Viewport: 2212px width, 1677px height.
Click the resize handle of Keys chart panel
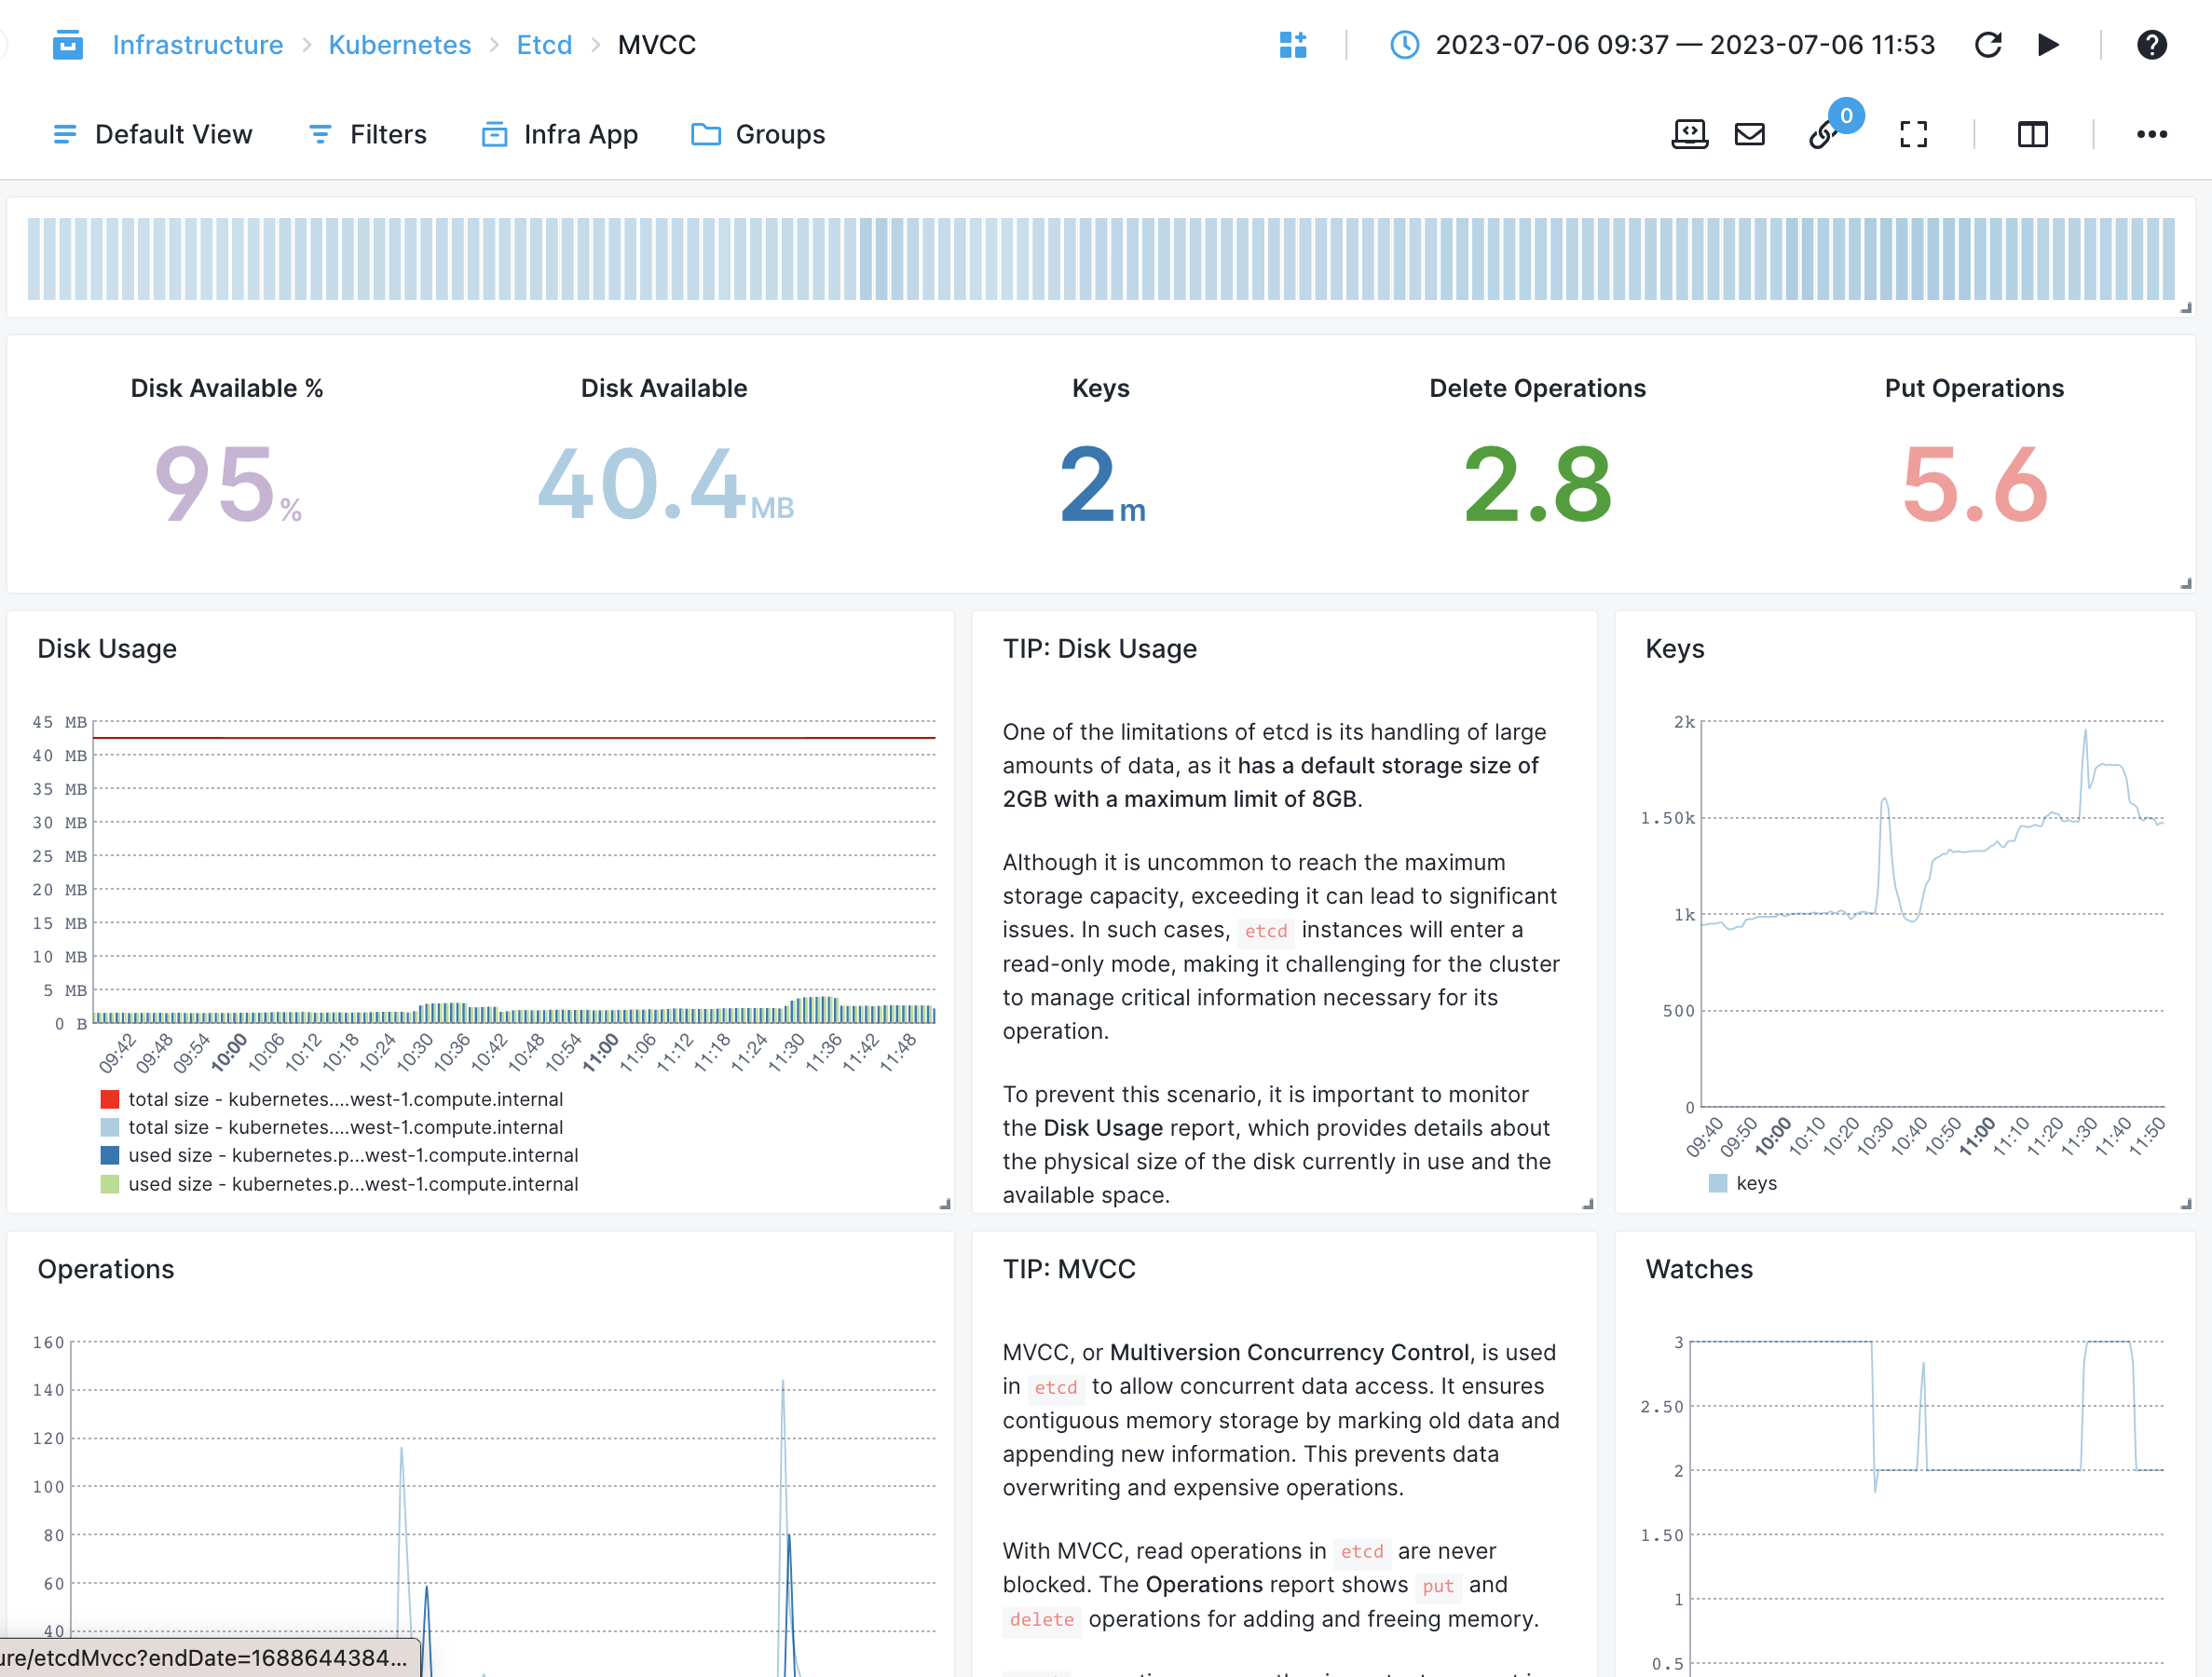[x=2186, y=1204]
